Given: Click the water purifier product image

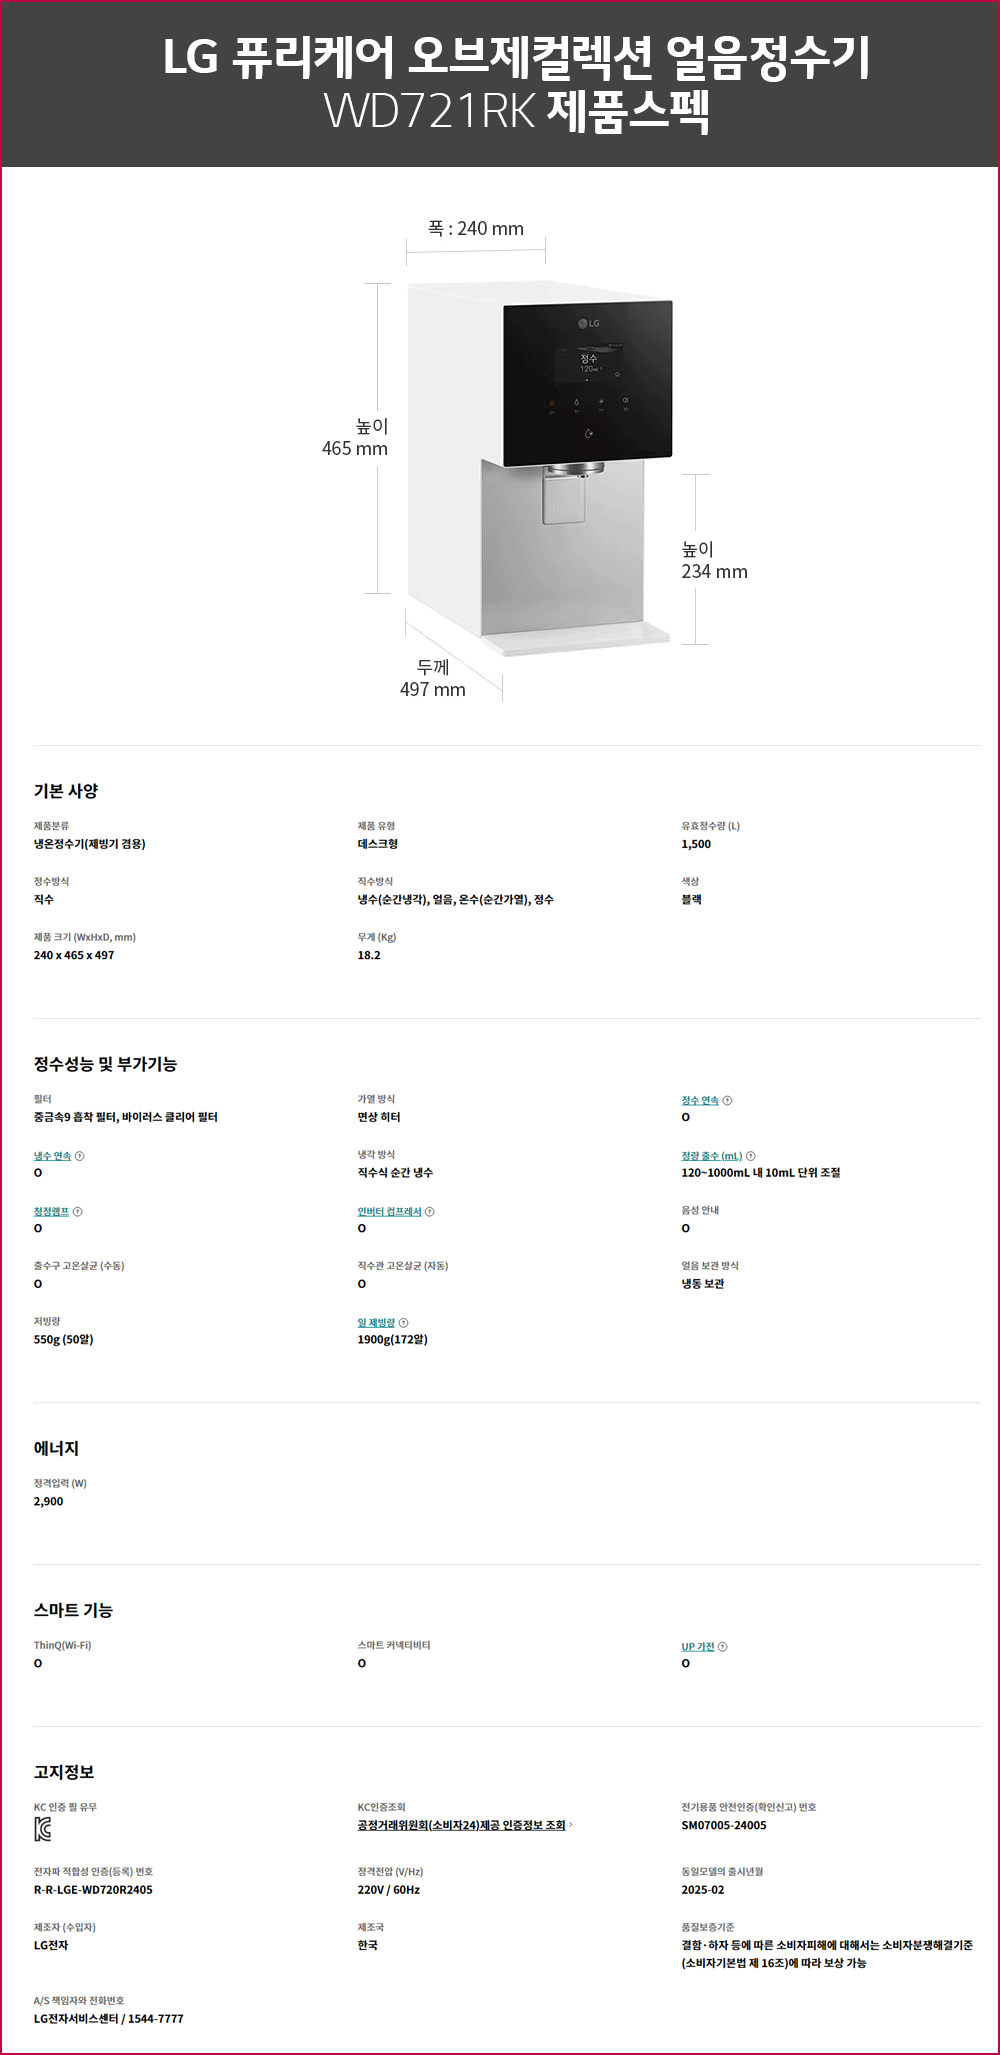Looking at the screenshot, I should [539, 468].
